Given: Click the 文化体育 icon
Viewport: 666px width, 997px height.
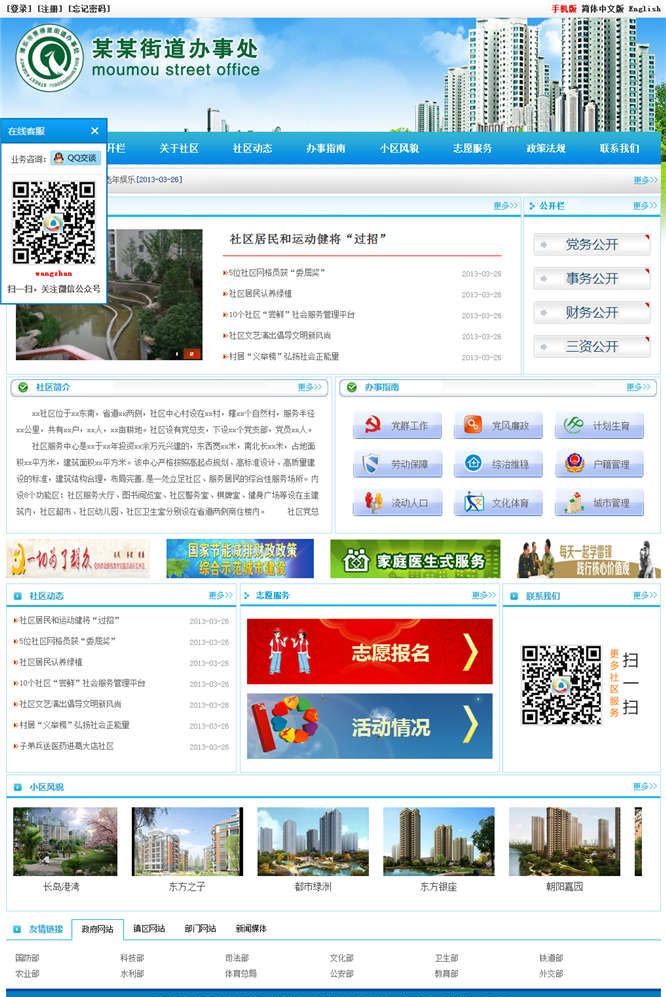Looking at the screenshot, I should (472, 503).
